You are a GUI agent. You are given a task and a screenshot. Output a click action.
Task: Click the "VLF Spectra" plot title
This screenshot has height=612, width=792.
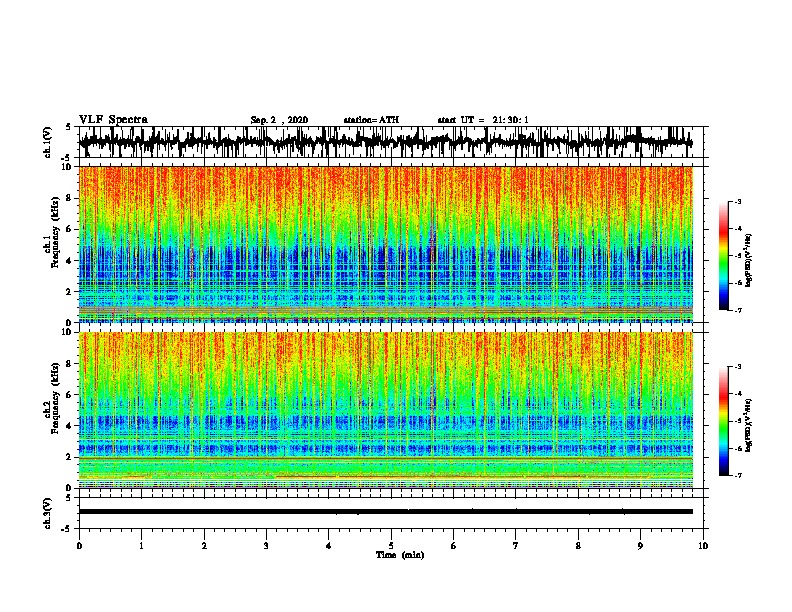(x=113, y=120)
